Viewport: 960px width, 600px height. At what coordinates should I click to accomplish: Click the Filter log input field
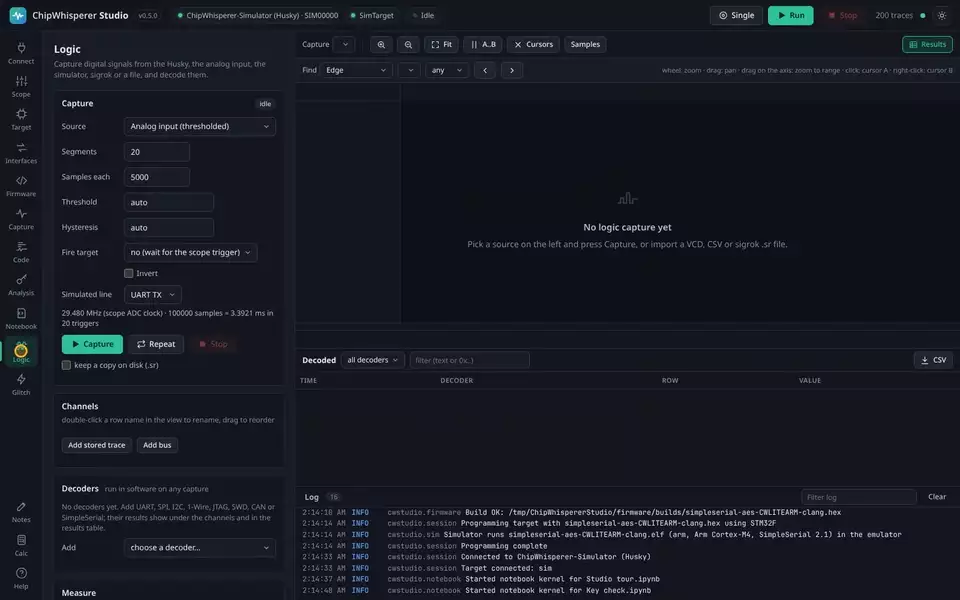858,497
